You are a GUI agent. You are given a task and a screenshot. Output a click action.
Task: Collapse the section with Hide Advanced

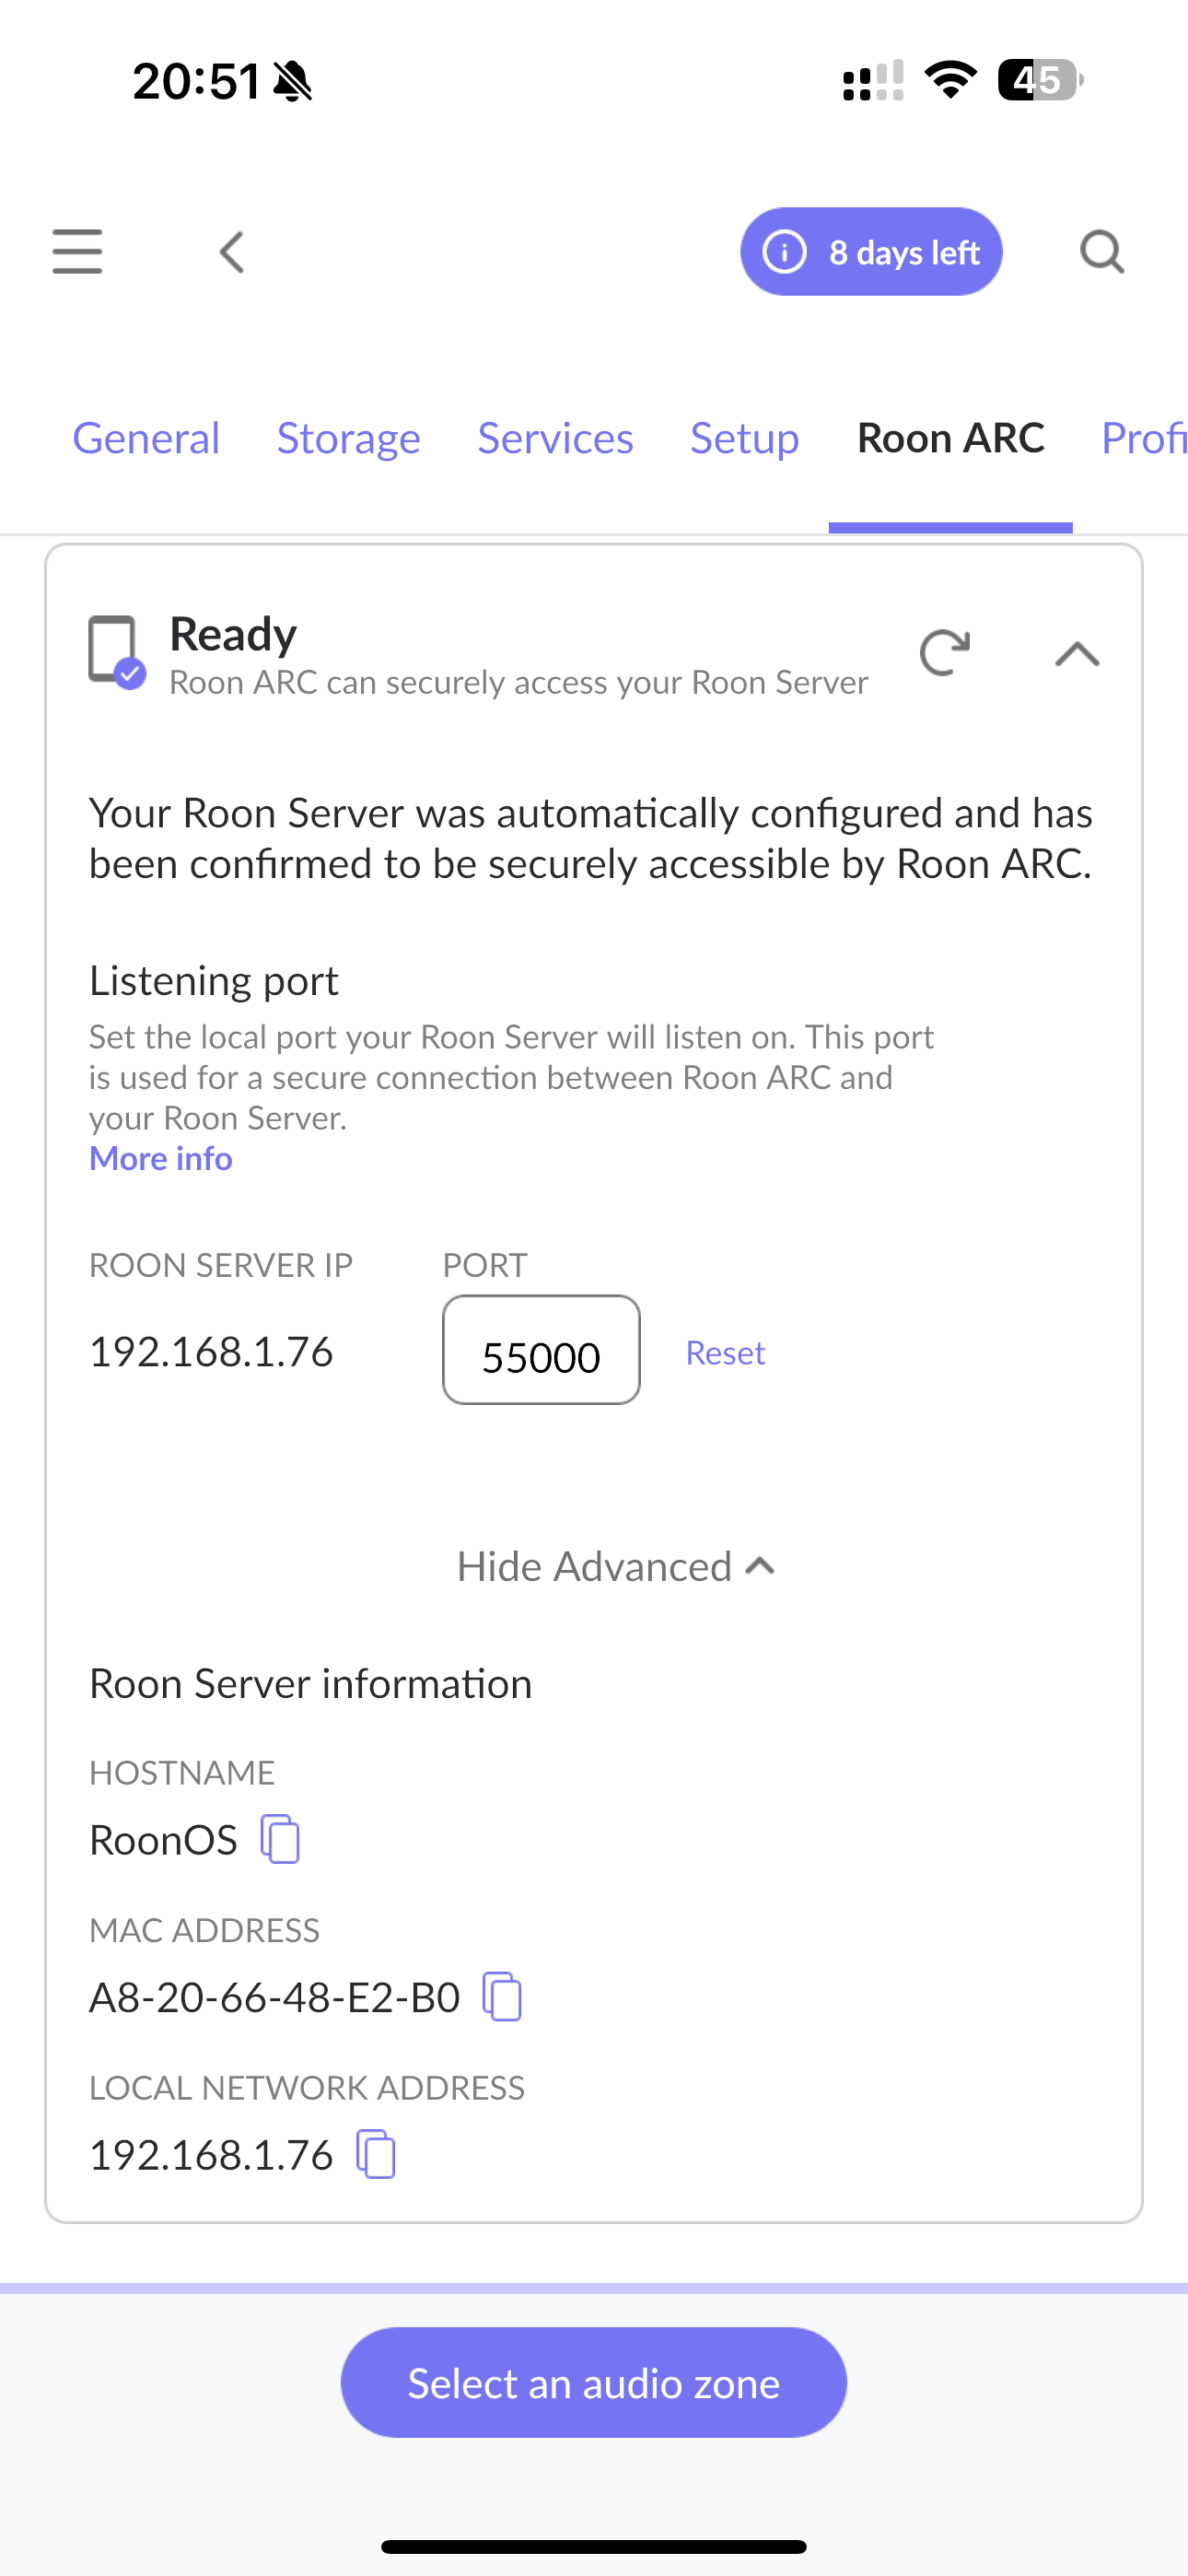coord(616,1566)
